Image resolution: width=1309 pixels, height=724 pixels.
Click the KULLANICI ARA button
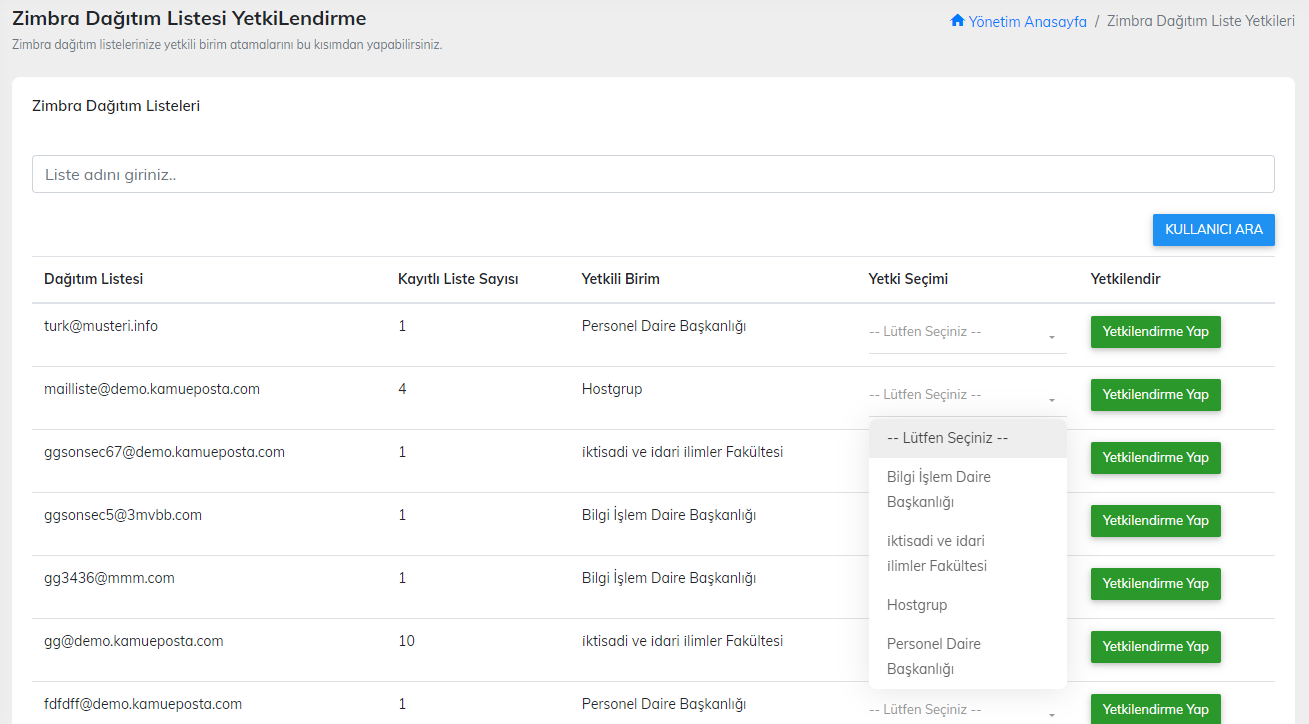pyautogui.click(x=1214, y=229)
